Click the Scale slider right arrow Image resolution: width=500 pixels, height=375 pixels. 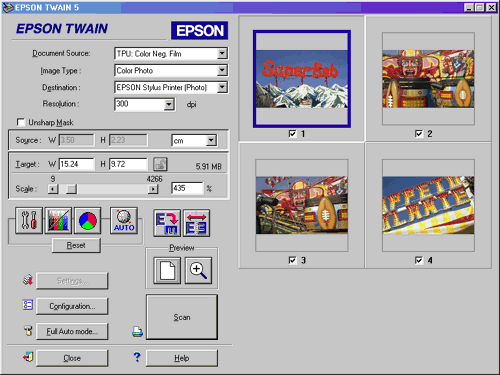(x=153, y=189)
